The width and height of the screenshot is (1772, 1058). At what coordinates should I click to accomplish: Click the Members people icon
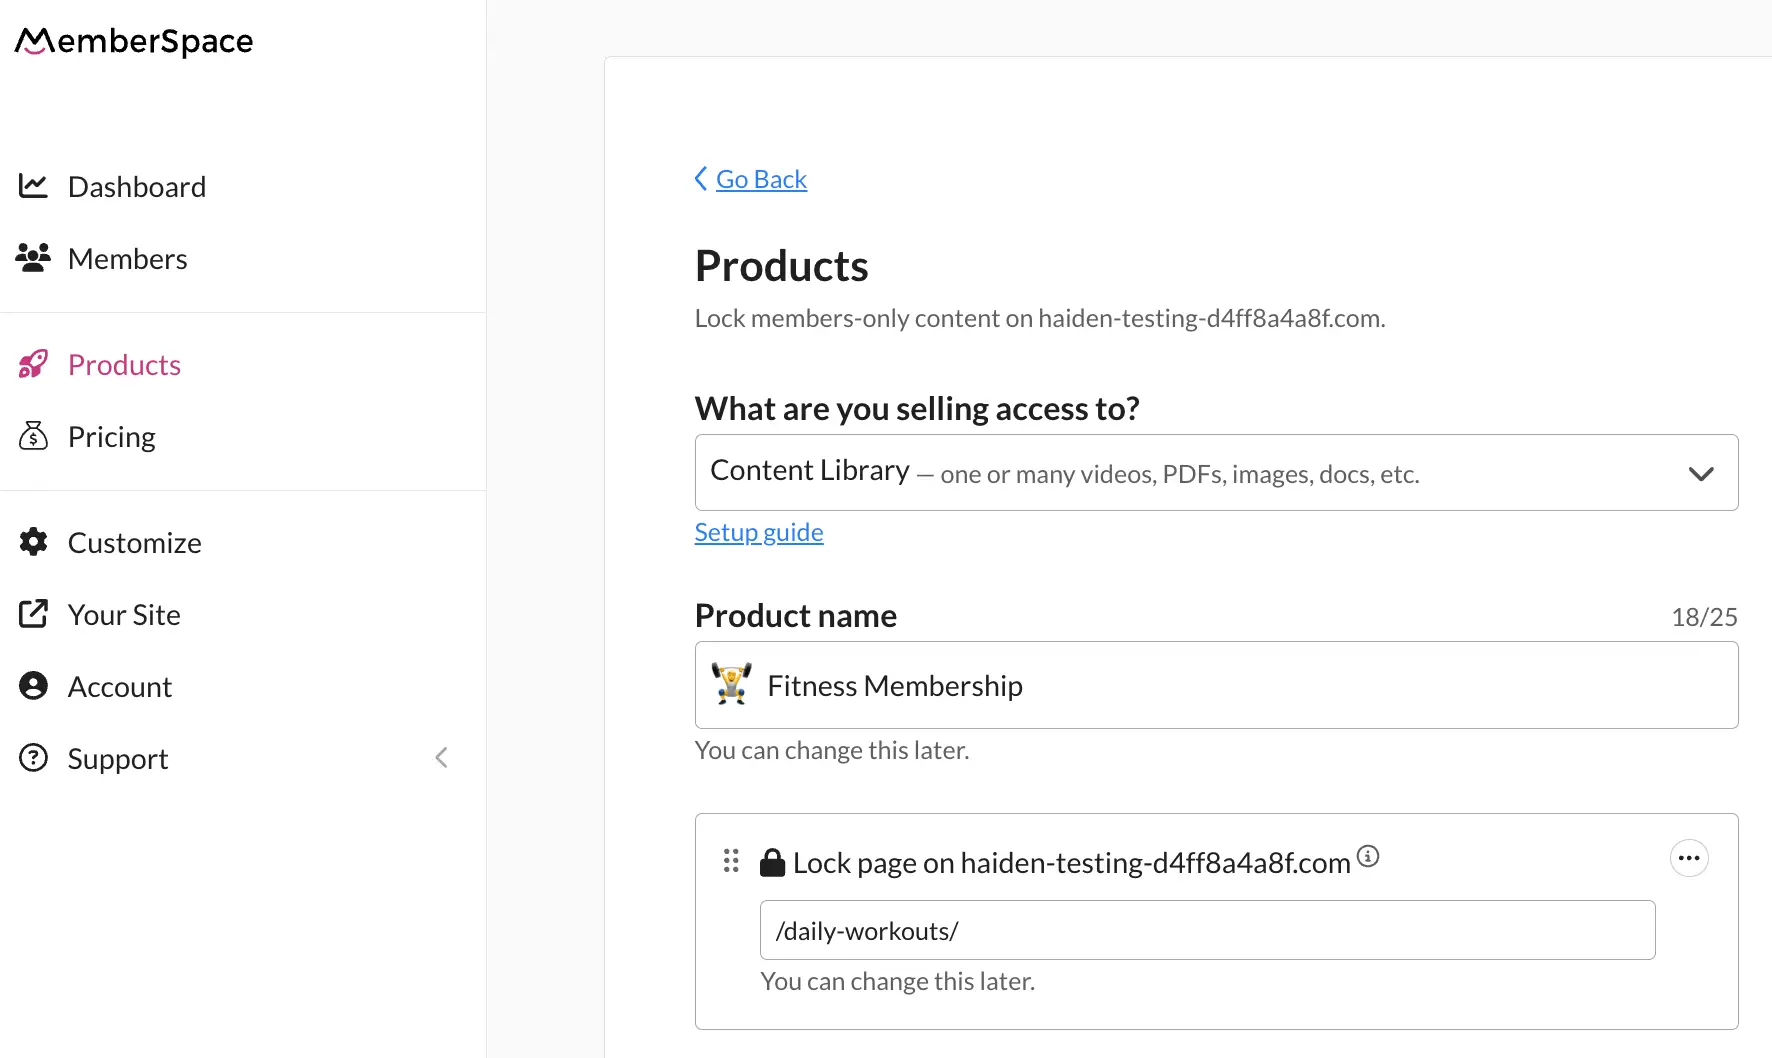pyautogui.click(x=33, y=258)
